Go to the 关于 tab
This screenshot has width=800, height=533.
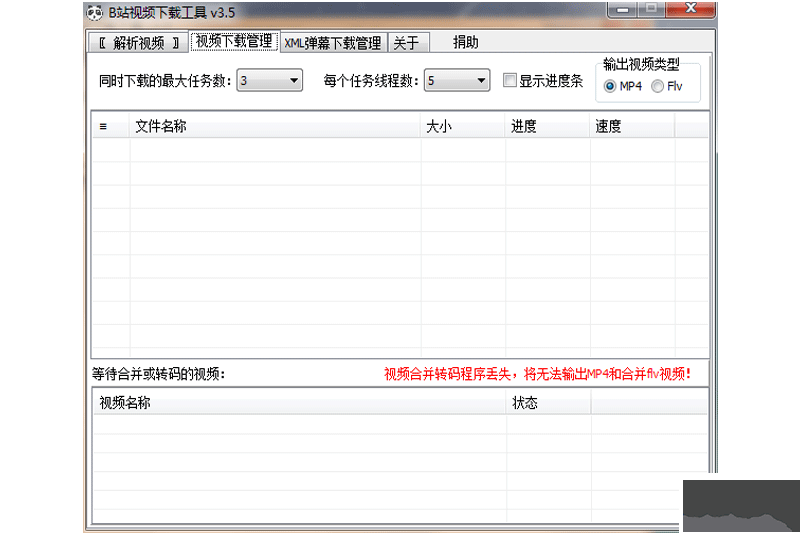[x=406, y=43]
